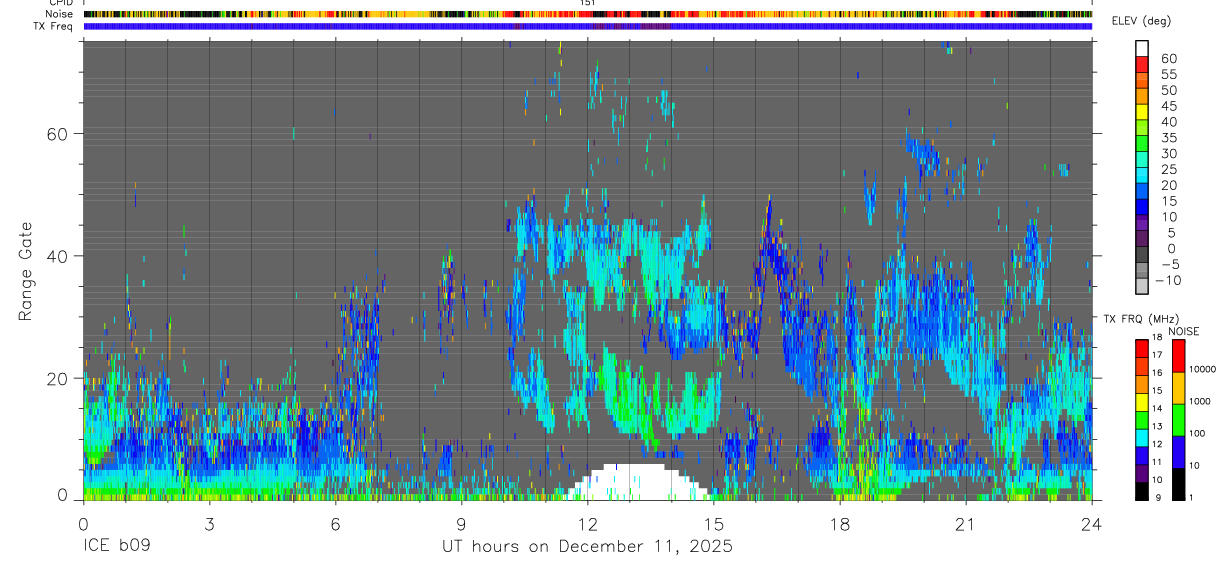Click the '18' UT hour tick label

(839, 524)
